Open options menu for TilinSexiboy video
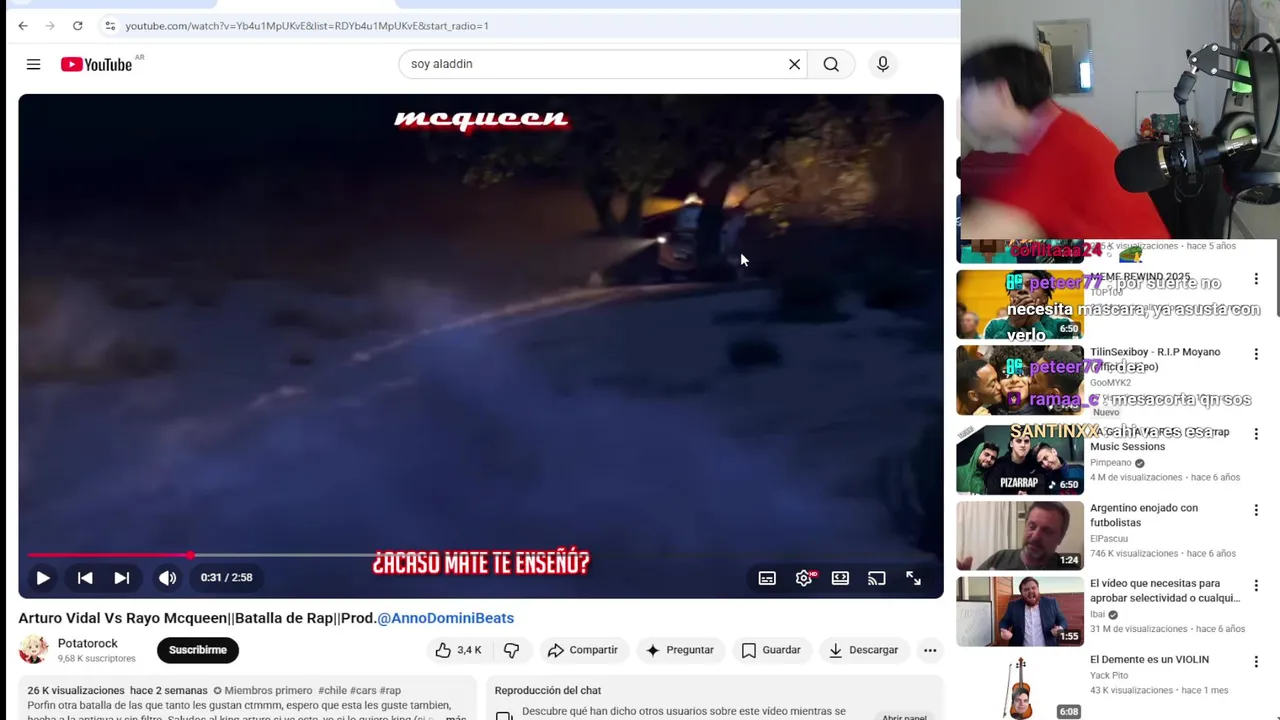Image resolution: width=1280 pixels, height=720 pixels. pos(1256,354)
